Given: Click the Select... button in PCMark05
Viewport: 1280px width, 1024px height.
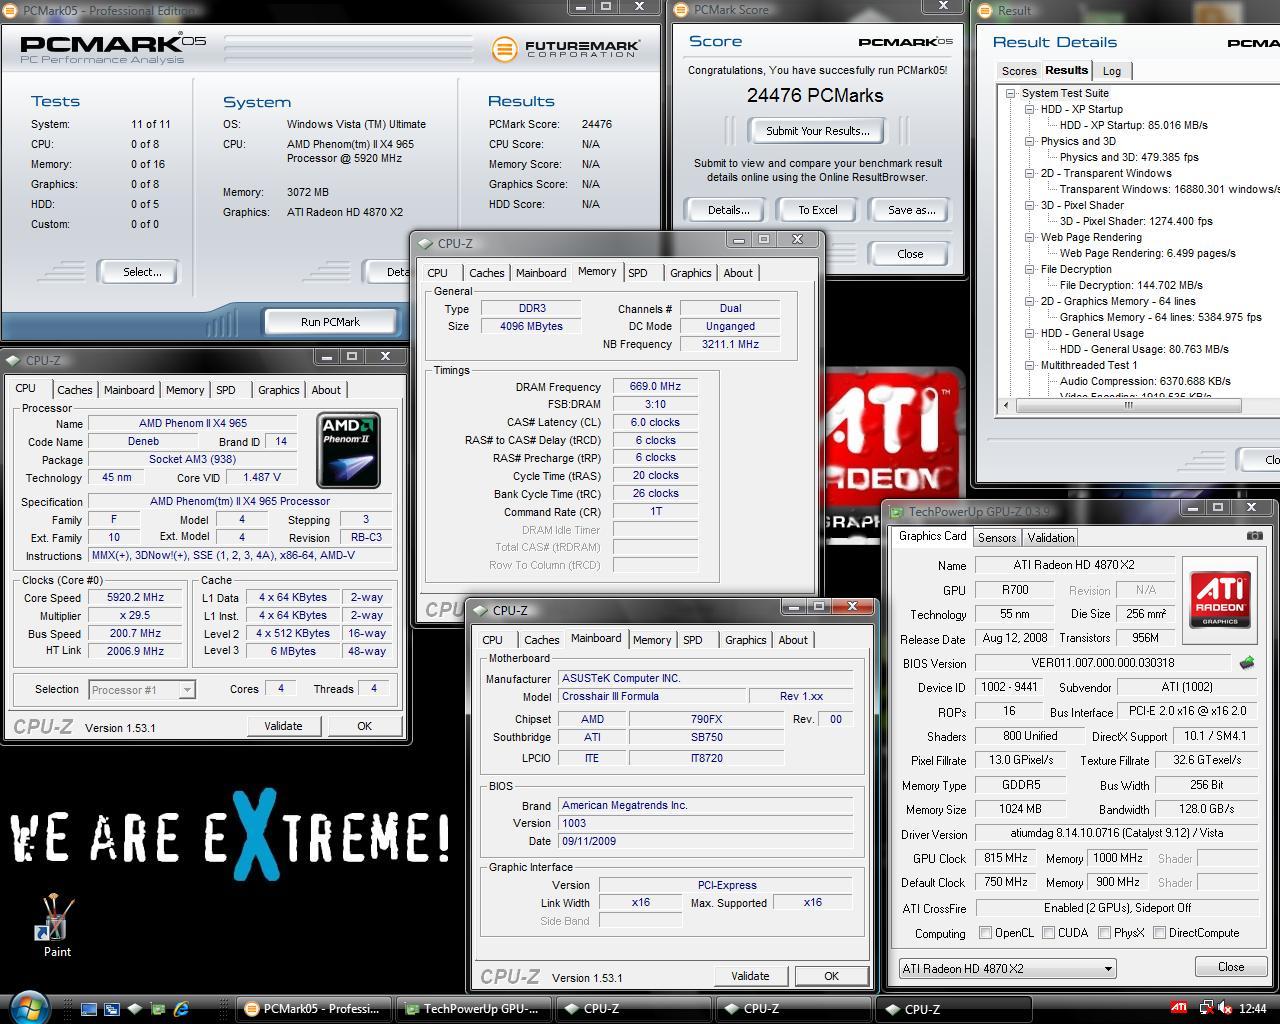Looking at the screenshot, I should click(x=142, y=271).
